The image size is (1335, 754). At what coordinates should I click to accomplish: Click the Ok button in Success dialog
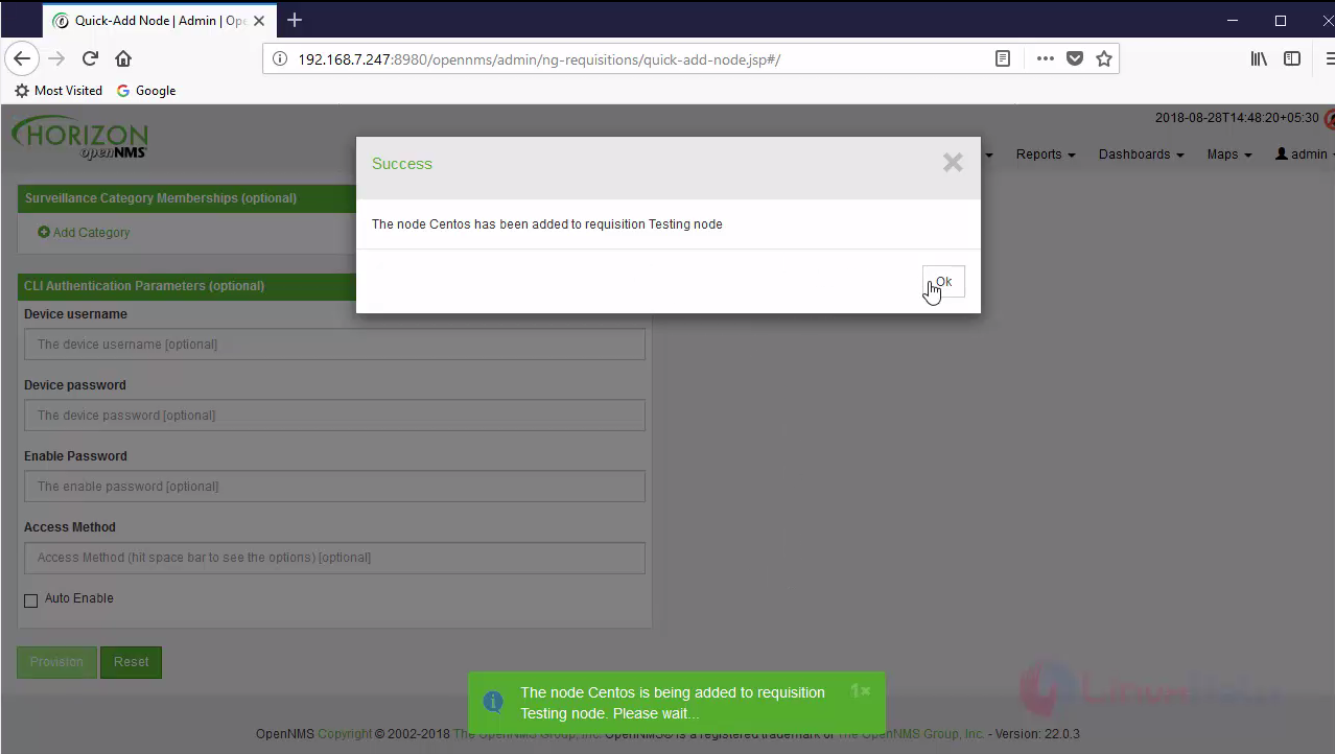pos(944,281)
